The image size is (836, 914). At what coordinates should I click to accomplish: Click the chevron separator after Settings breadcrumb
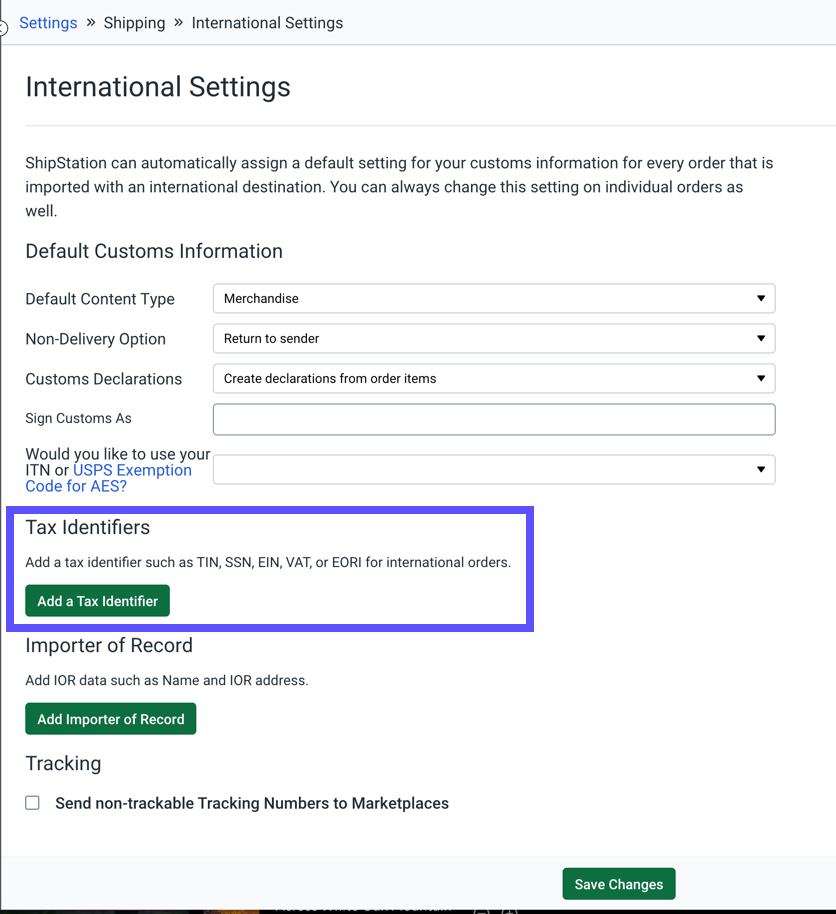point(90,22)
